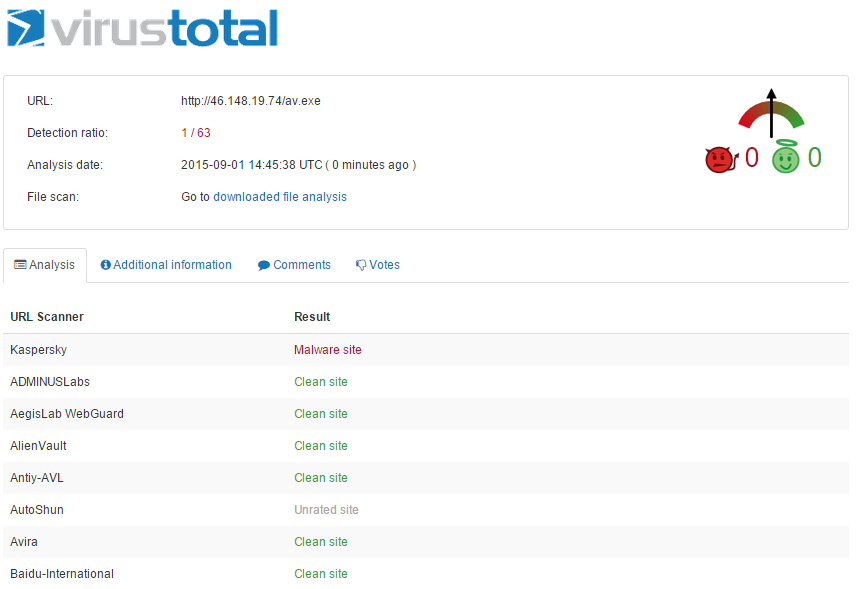Screen dimensions: 860x589
Task: Click Avira Clean site result
Action: [x=321, y=542]
